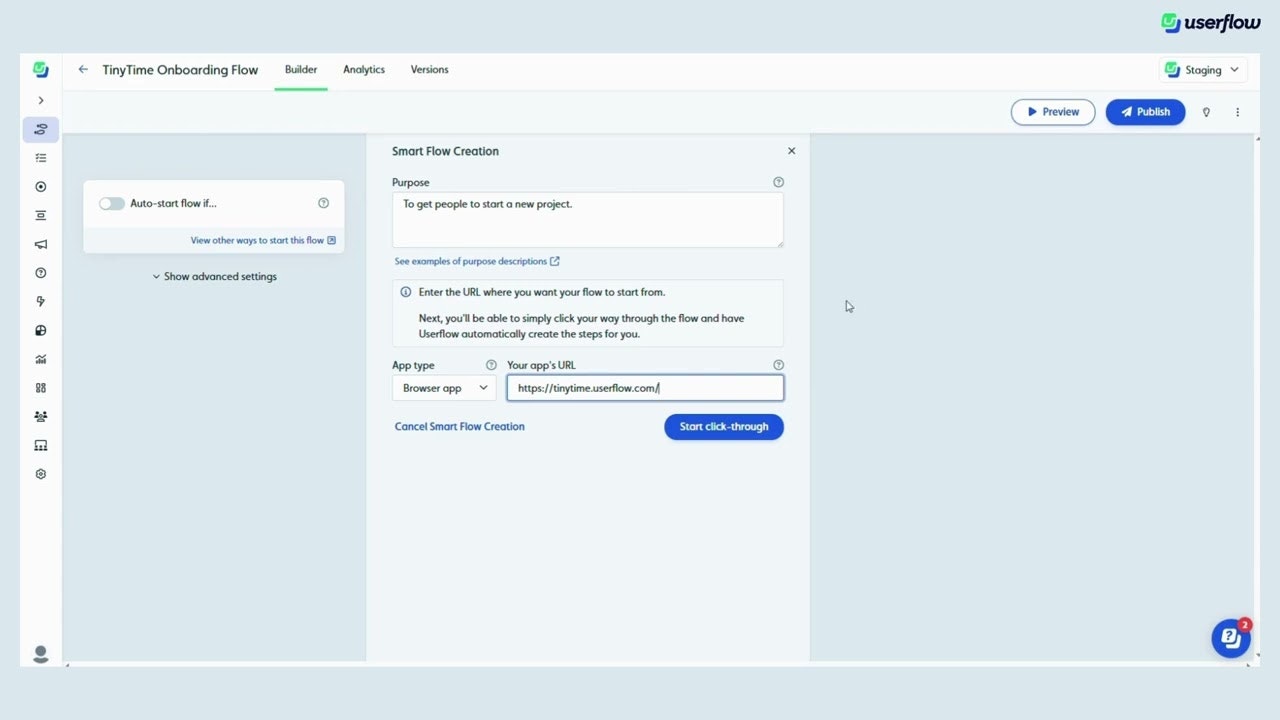Open the Banners icon in the sidebar
This screenshot has height=720, width=1280.
point(41,215)
